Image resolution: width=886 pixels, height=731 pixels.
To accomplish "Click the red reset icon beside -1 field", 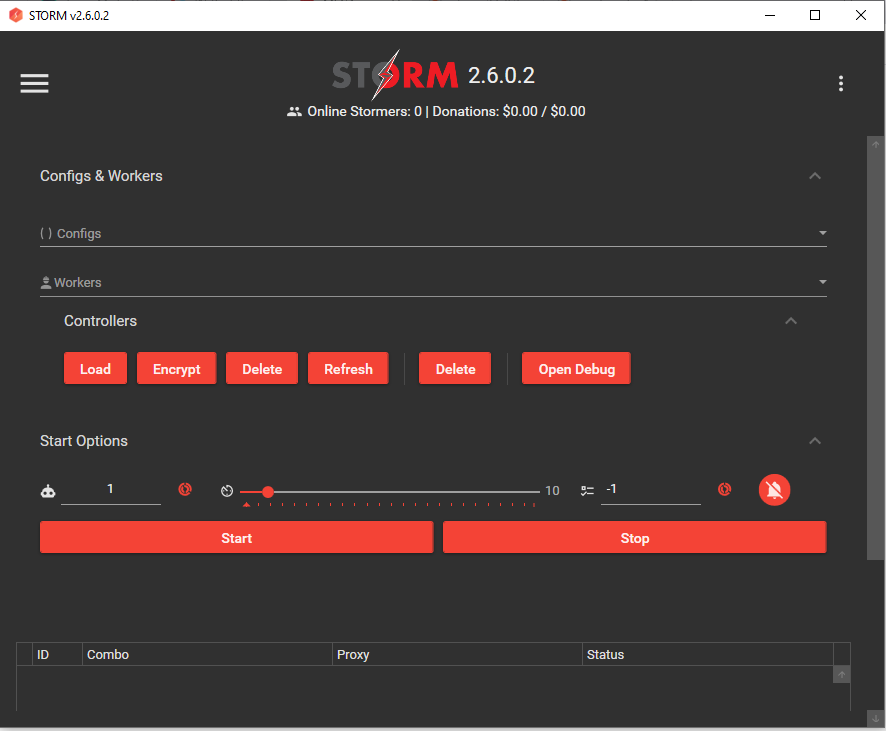I will (725, 490).
